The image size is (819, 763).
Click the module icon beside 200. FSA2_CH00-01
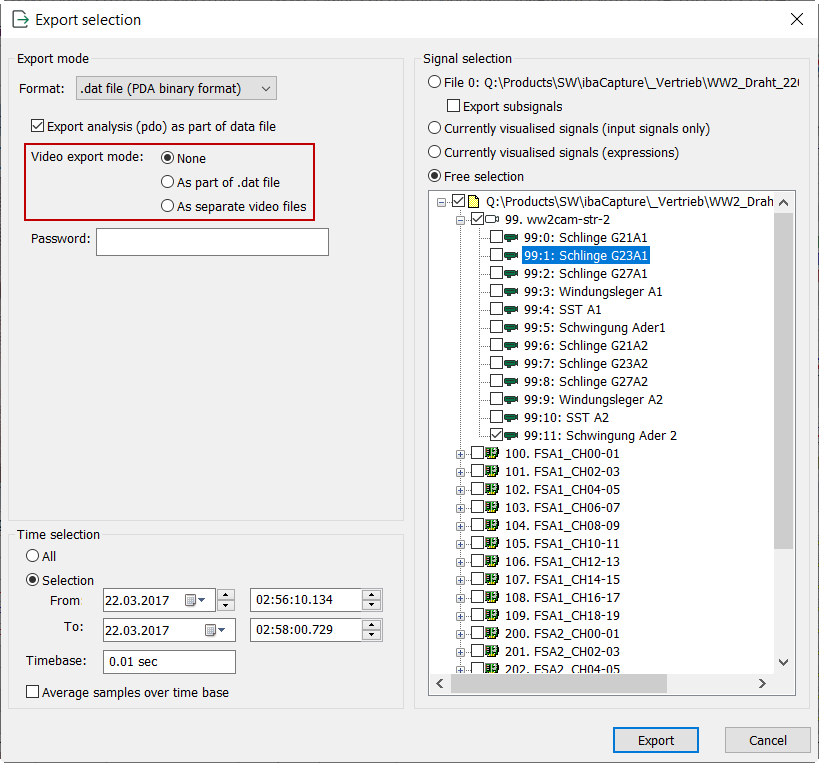point(492,634)
